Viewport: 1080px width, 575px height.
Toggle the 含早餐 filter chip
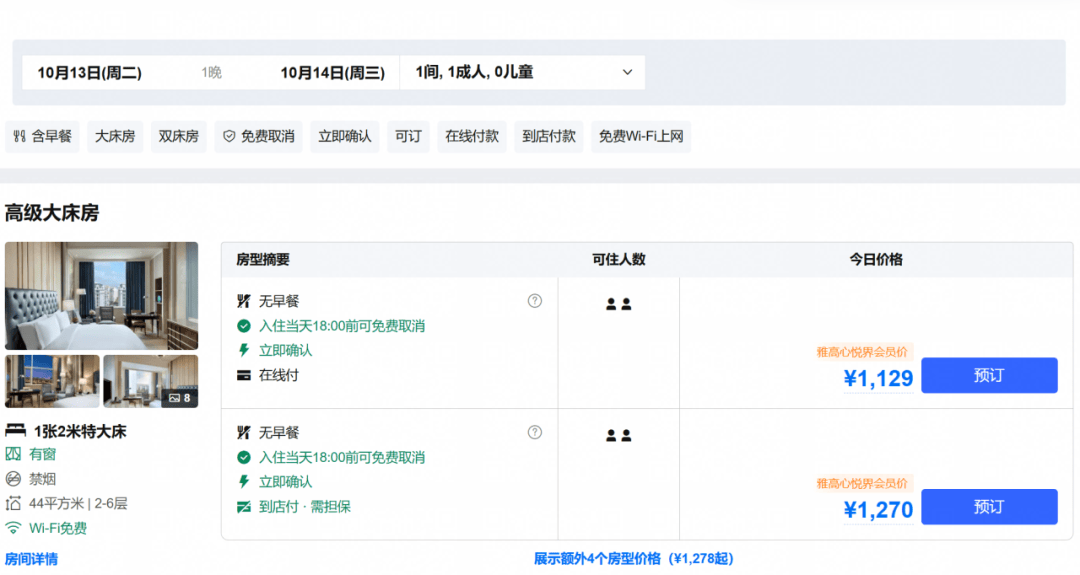43,136
